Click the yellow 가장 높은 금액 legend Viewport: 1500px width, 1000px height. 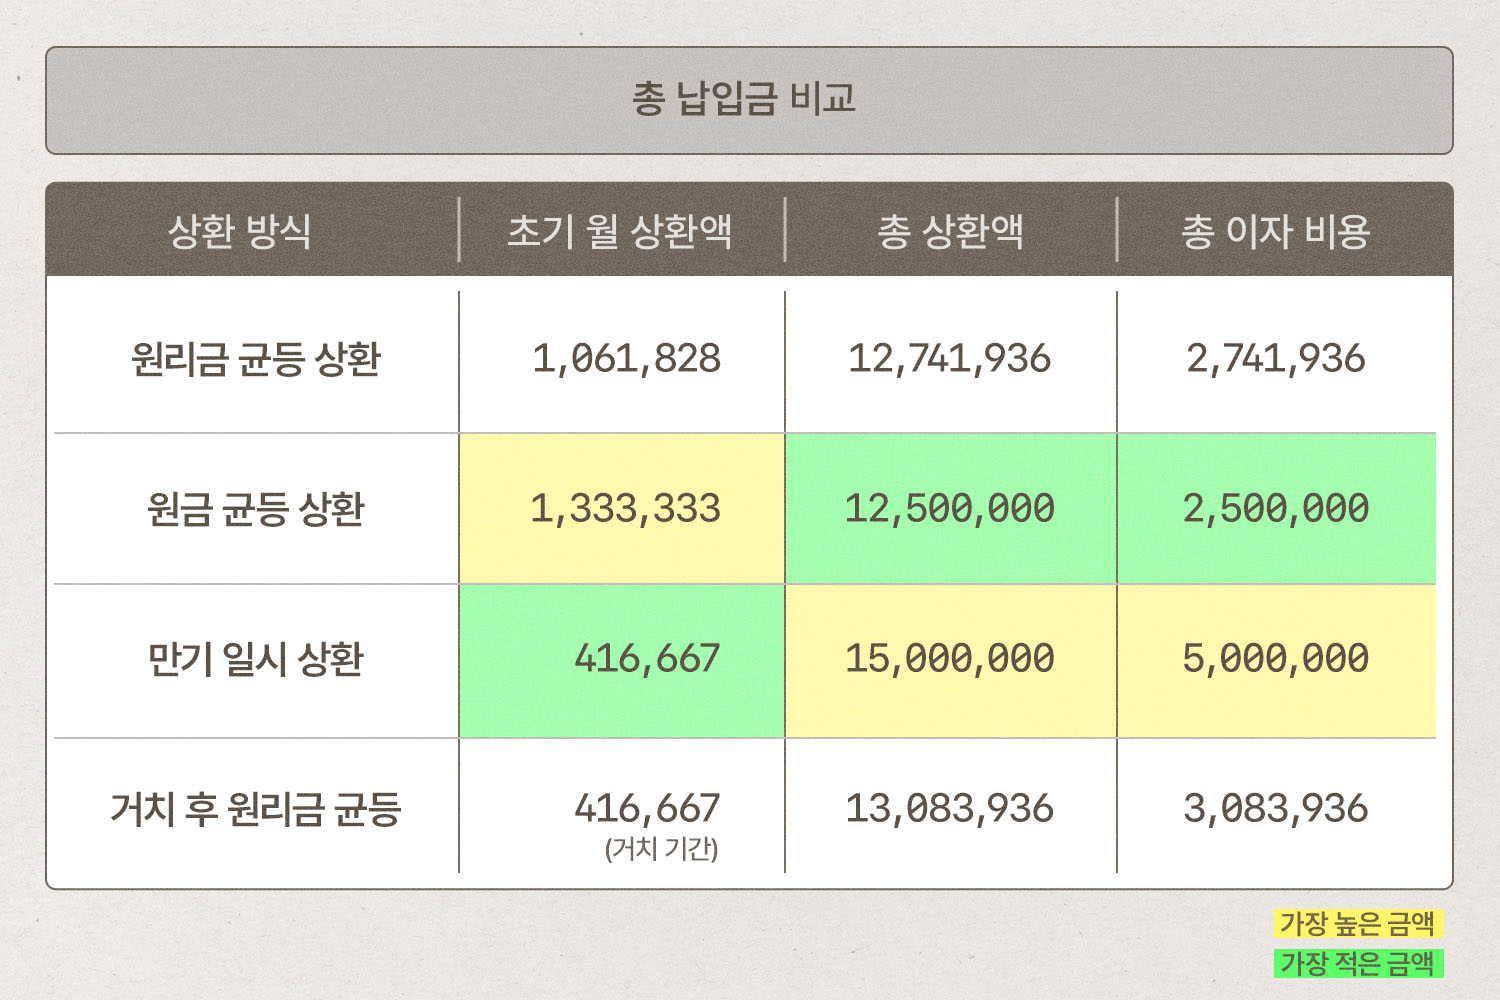[x=1358, y=924]
